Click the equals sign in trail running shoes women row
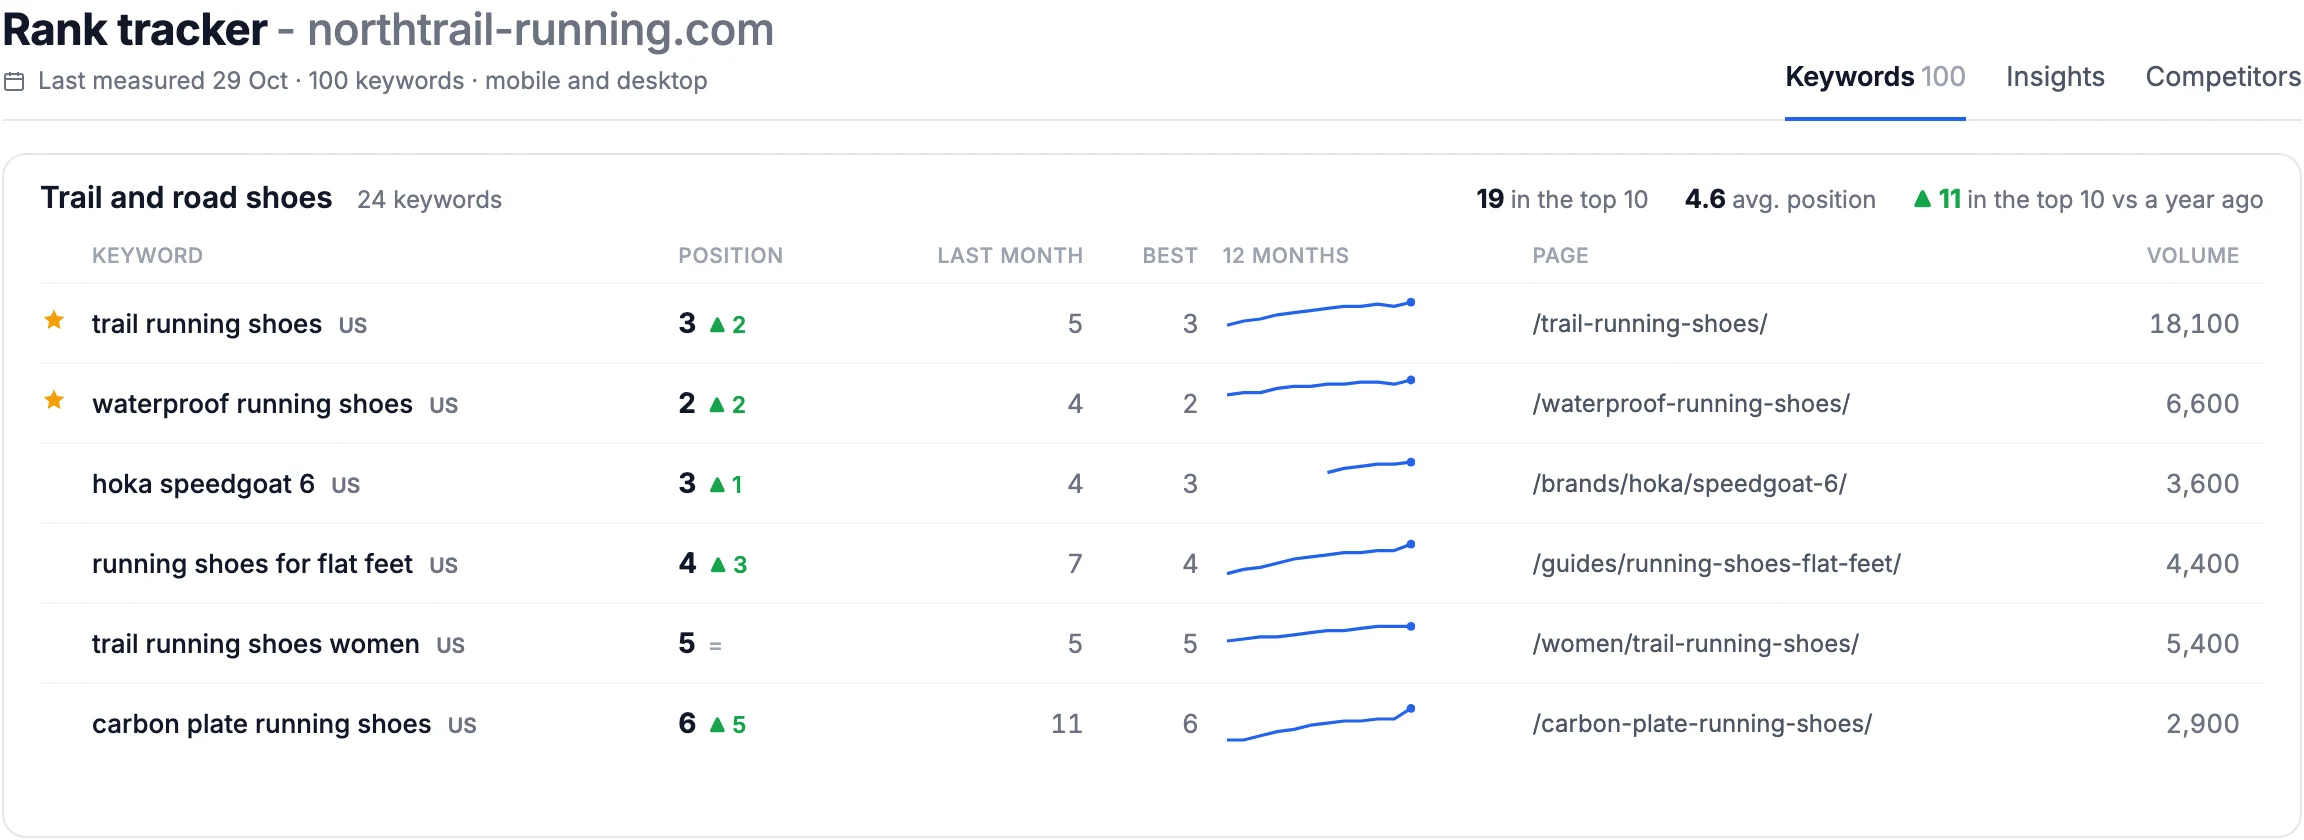The width and height of the screenshot is (2304, 840). [x=715, y=646]
